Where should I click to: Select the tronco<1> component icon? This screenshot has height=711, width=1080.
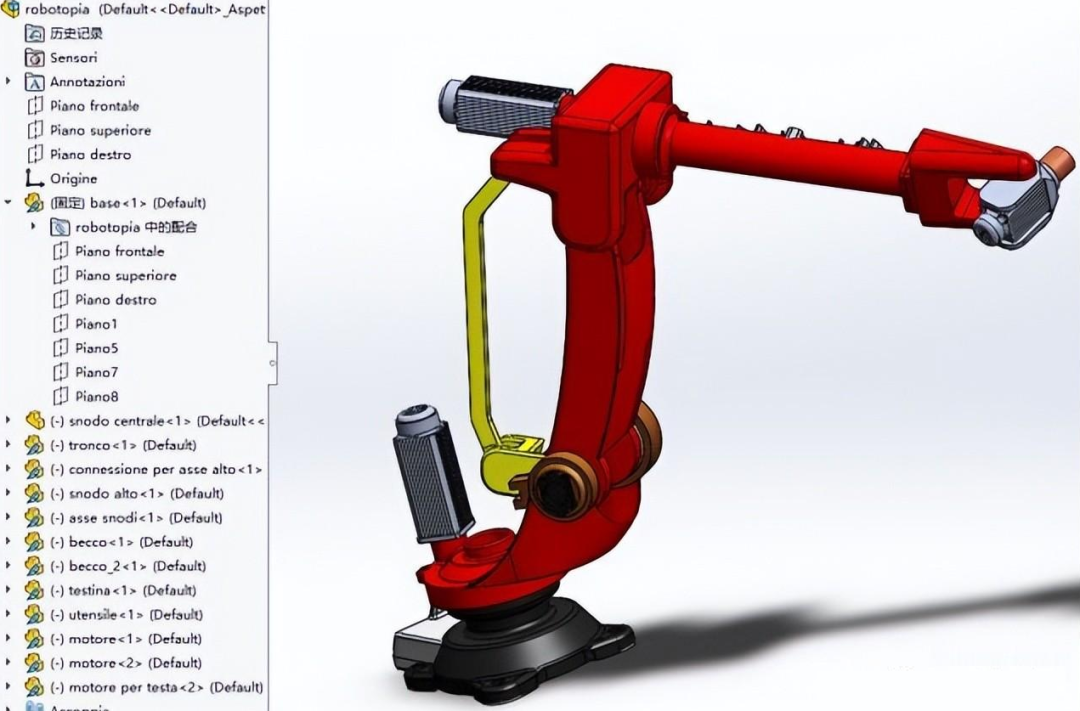(x=35, y=445)
